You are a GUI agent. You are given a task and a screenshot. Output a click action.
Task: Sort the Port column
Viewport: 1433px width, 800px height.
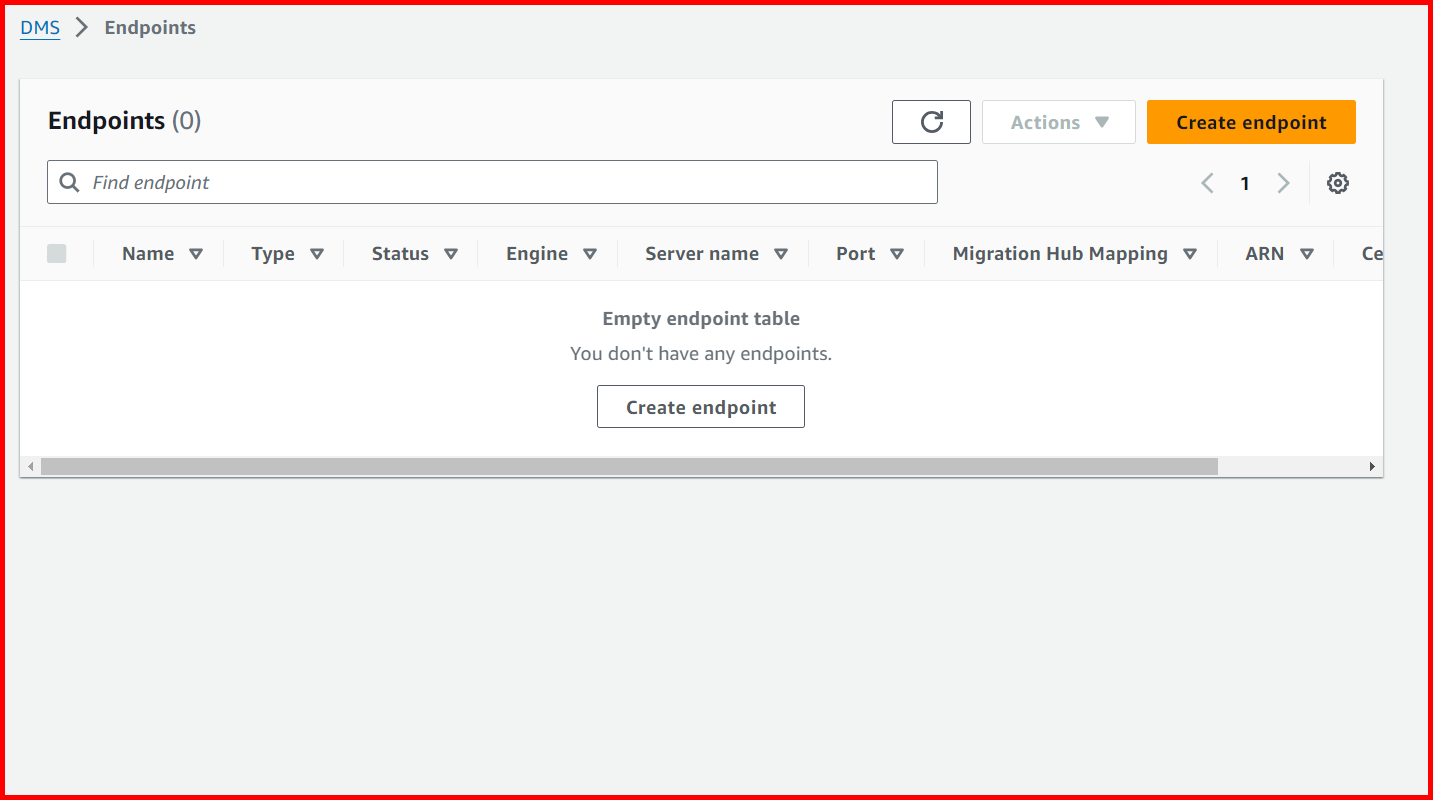(x=898, y=253)
